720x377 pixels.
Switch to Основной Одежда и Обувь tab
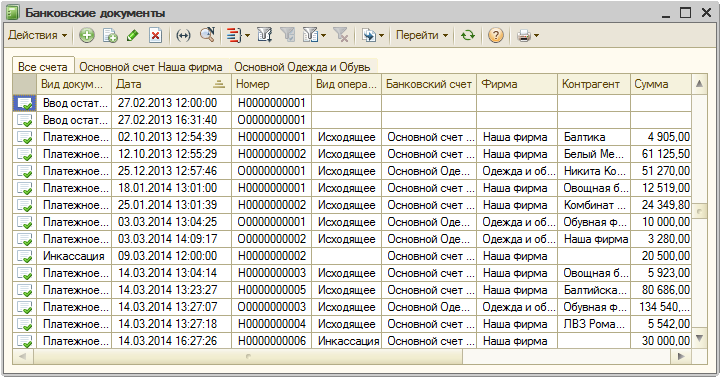point(302,67)
